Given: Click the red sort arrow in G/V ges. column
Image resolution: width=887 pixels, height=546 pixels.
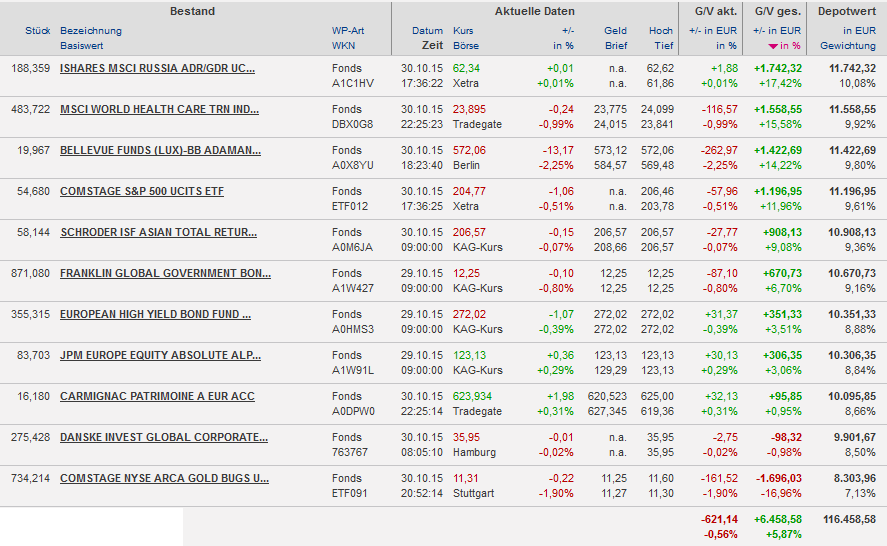Looking at the screenshot, I should pos(772,46).
